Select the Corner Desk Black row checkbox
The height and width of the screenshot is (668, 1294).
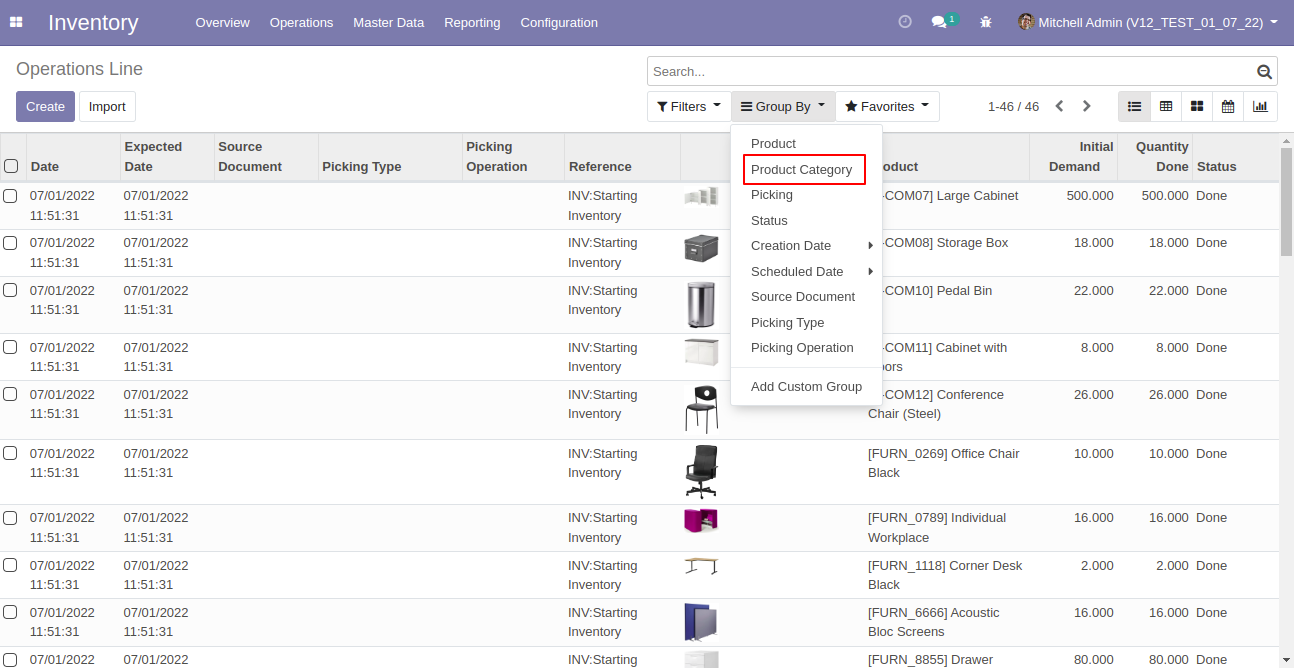[x=10, y=565]
